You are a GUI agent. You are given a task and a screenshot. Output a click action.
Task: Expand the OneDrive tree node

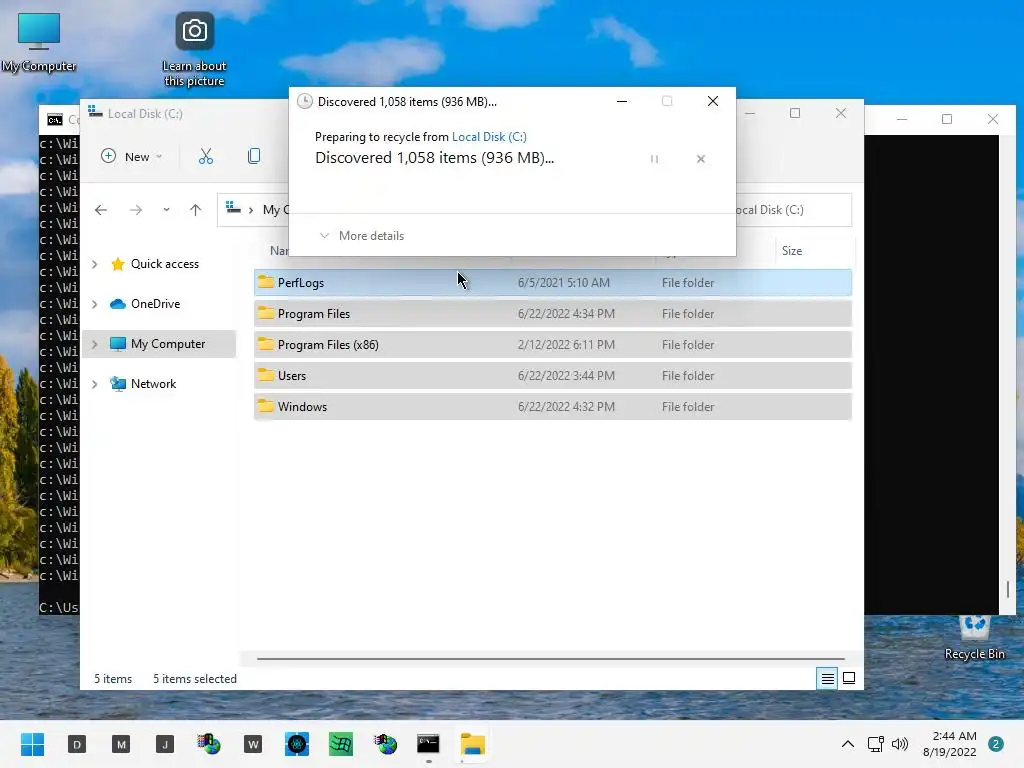click(x=95, y=304)
